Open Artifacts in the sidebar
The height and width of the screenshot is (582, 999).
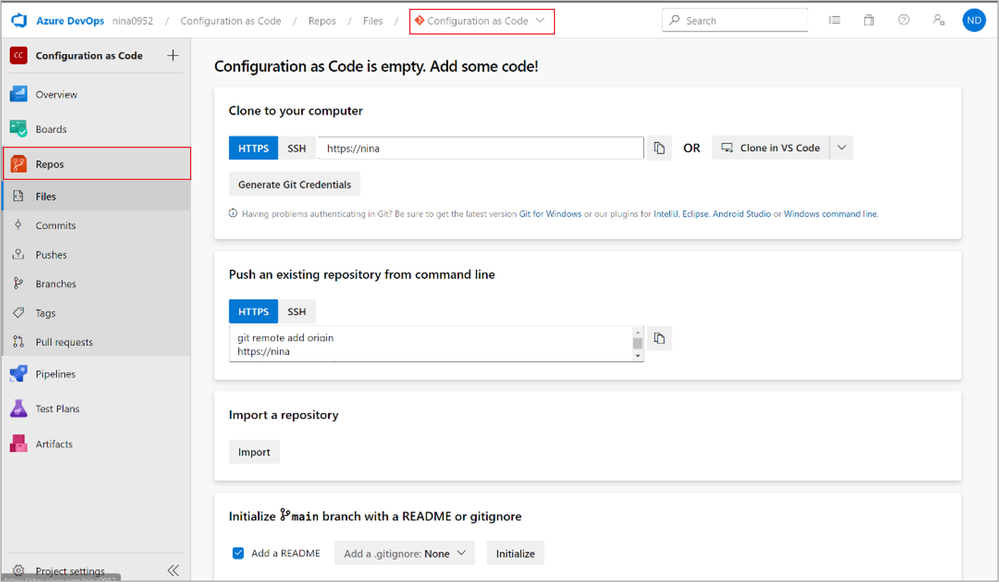click(x=96, y=444)
